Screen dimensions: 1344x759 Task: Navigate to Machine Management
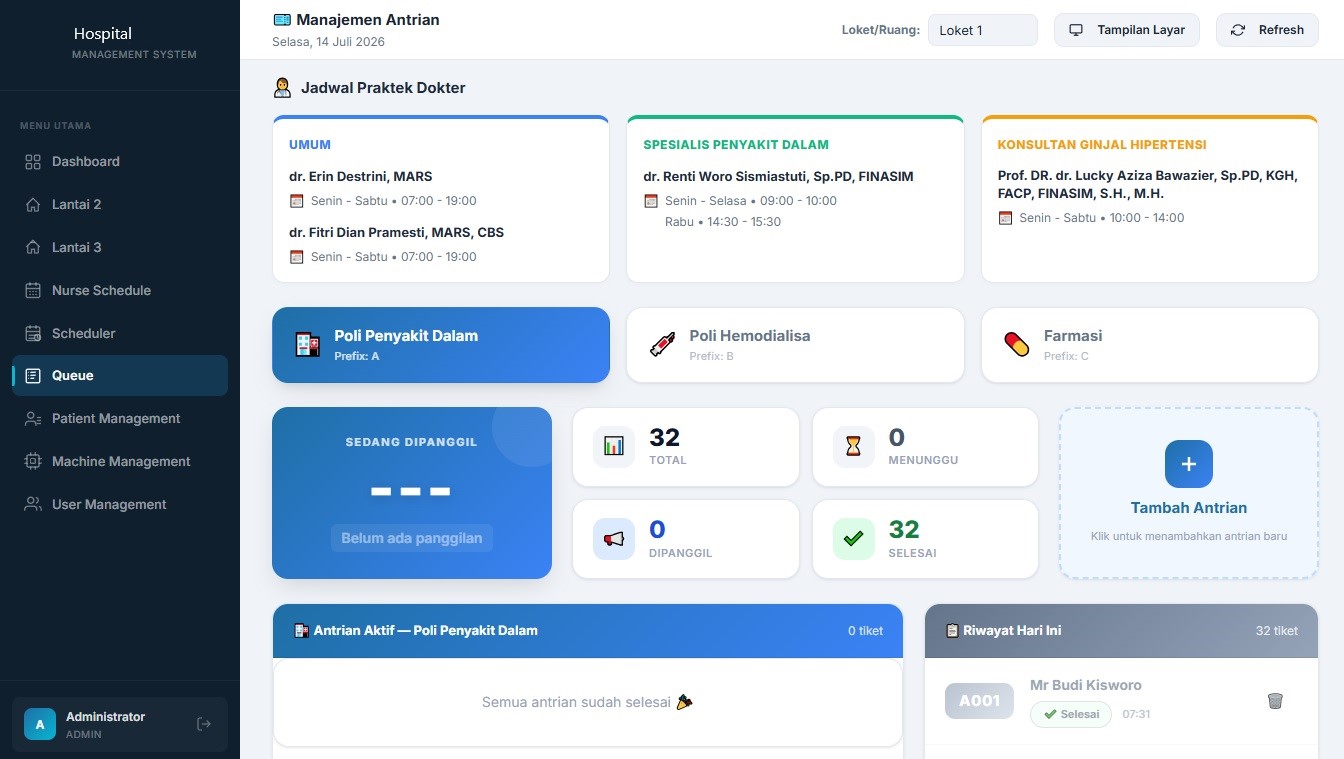tap(120, 462)
